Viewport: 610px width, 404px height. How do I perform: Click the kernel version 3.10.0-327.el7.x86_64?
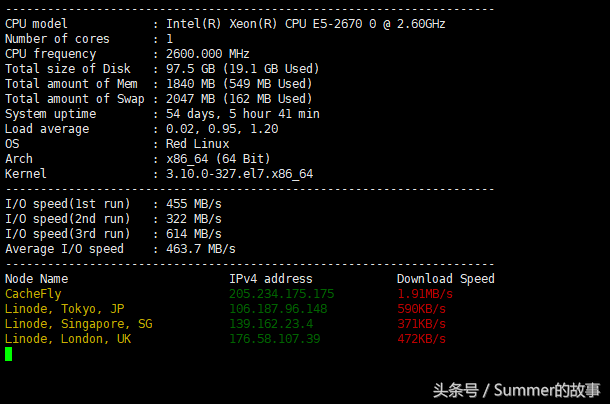(x=240, y=174)
